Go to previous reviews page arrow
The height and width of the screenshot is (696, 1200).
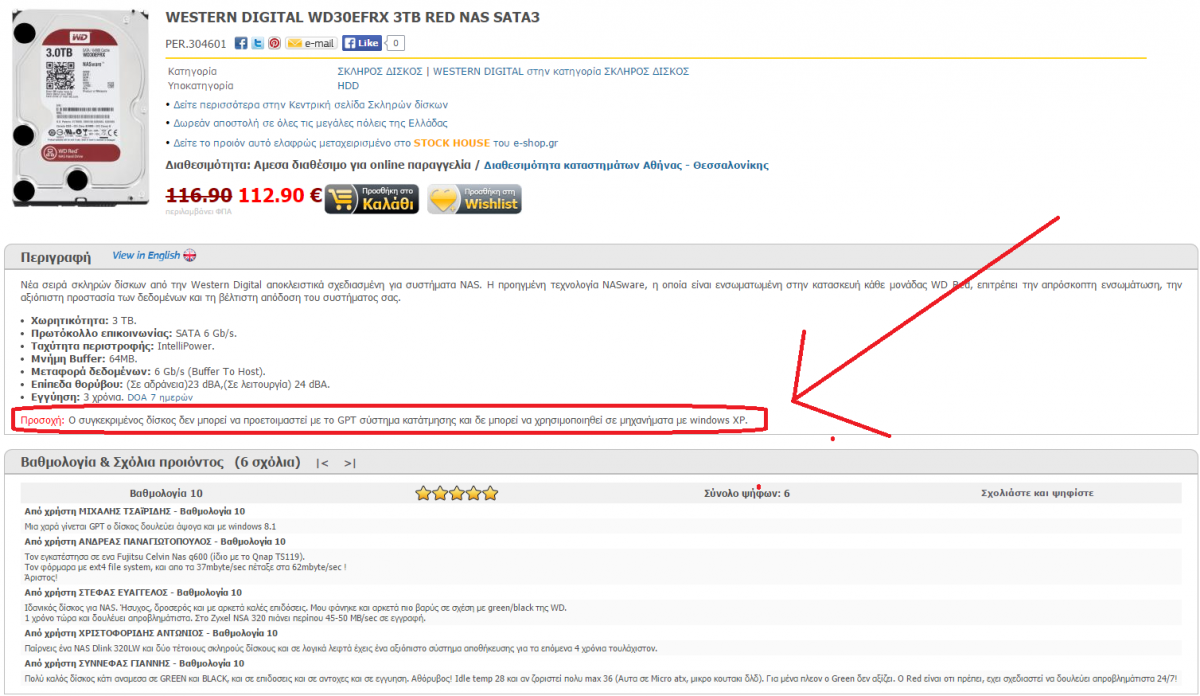[322, 463]
